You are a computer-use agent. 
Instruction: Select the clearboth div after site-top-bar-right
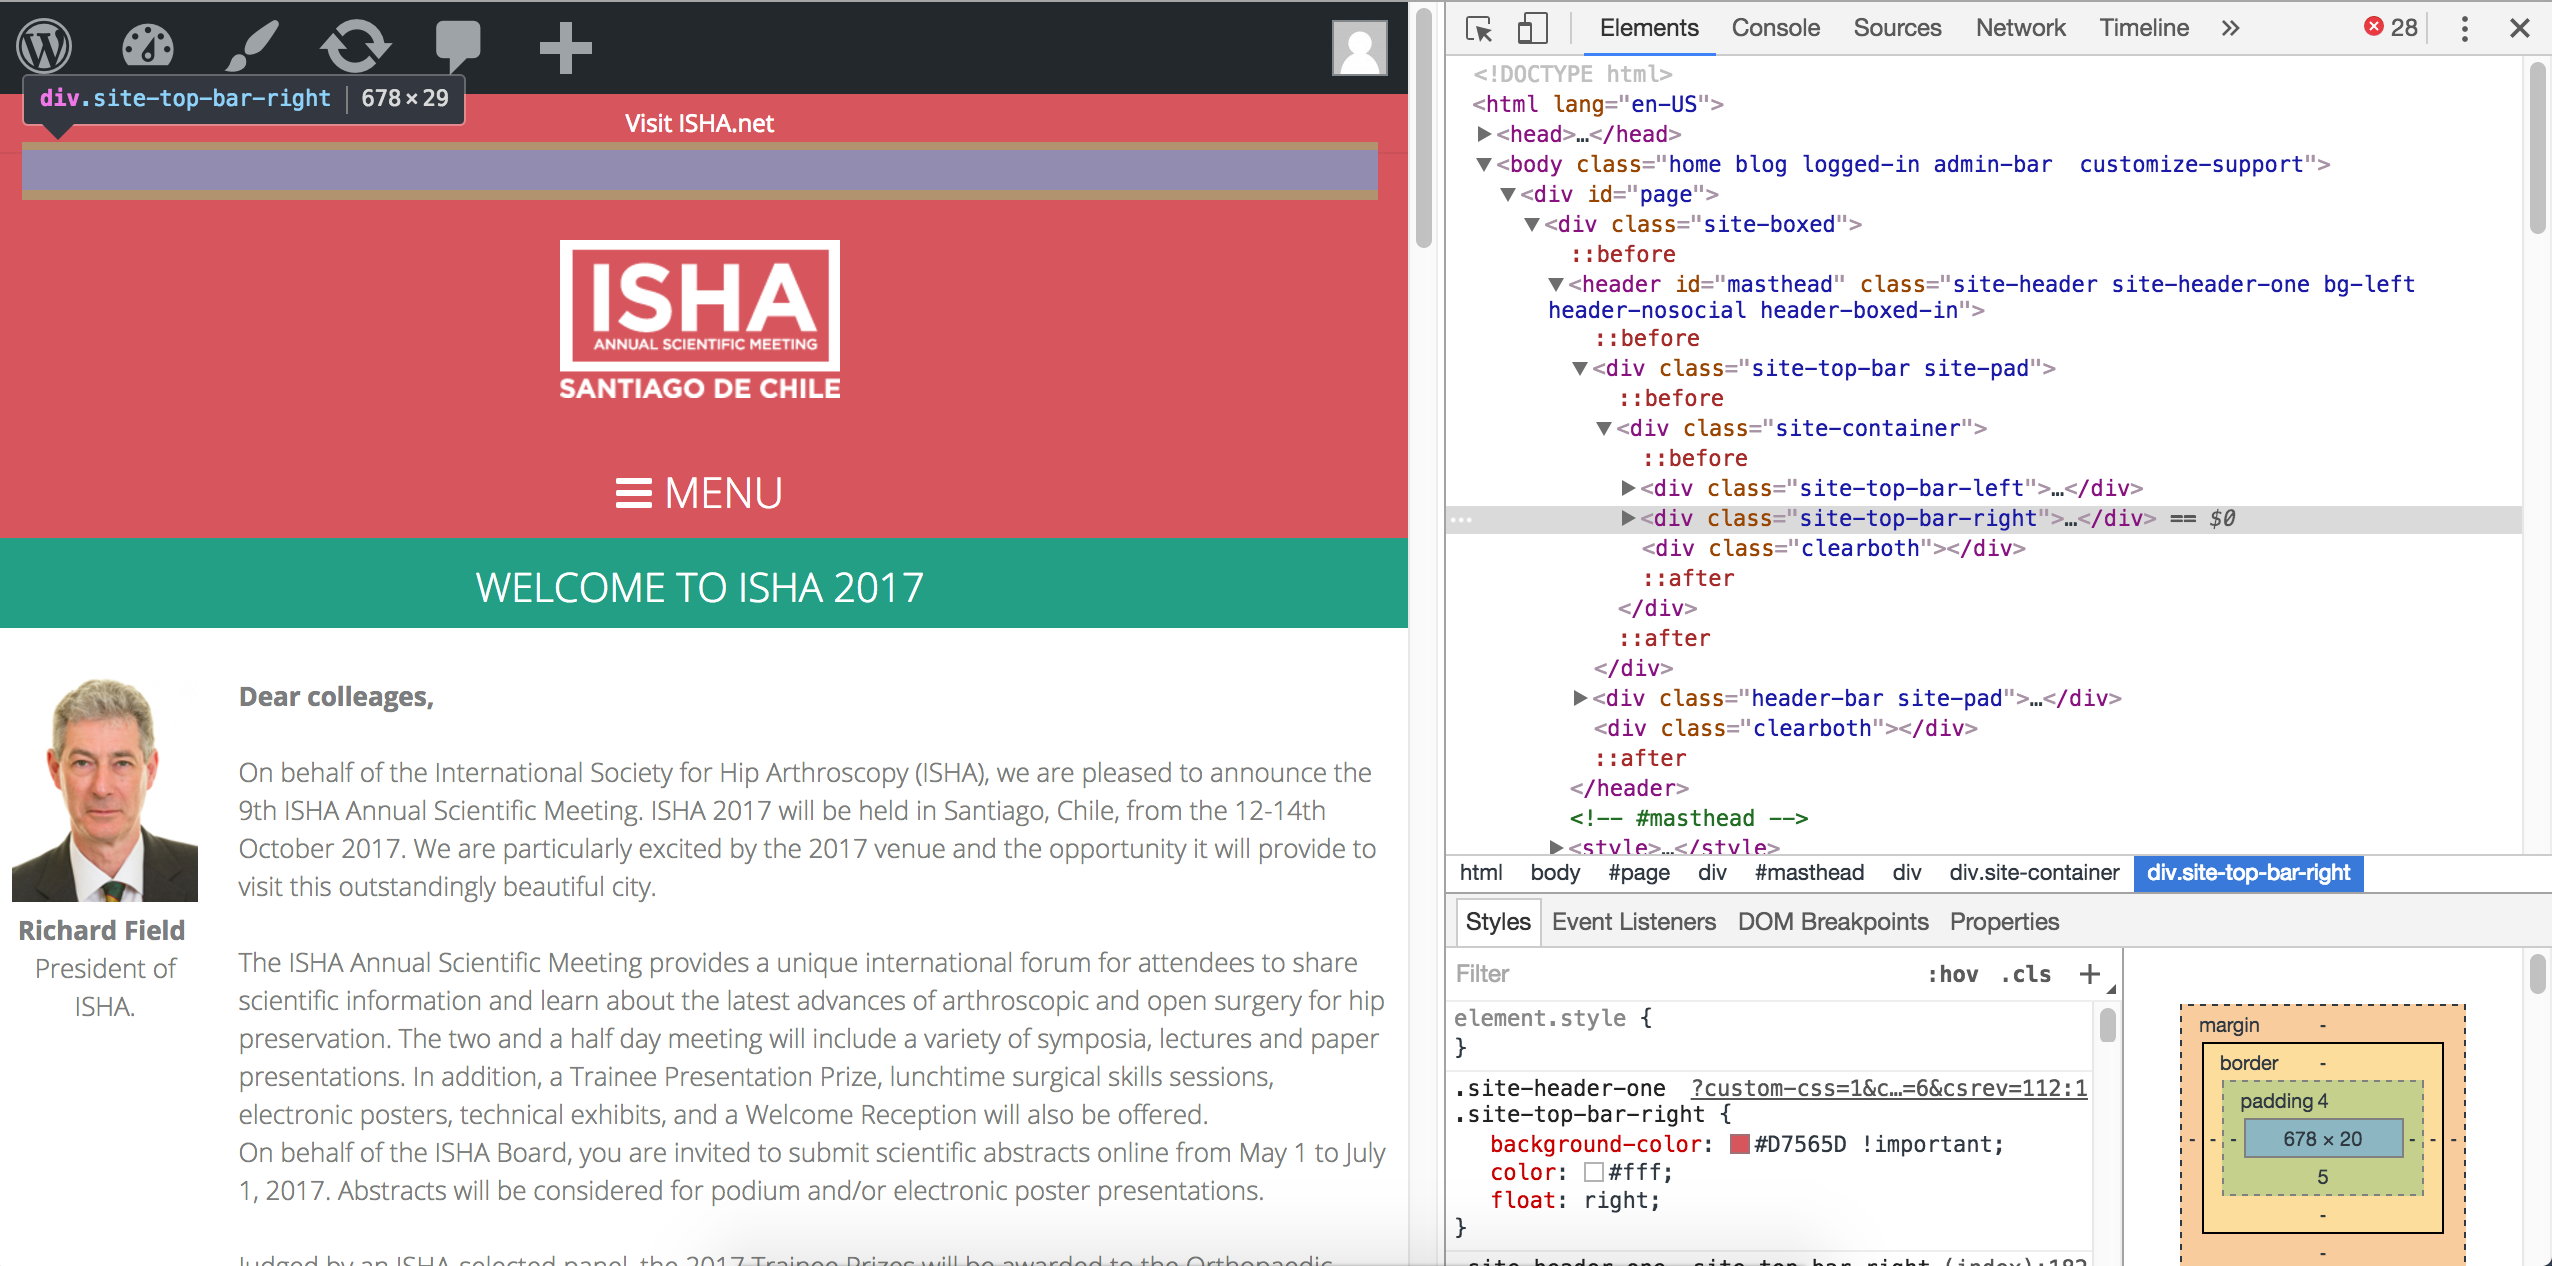coord(1834,548)
